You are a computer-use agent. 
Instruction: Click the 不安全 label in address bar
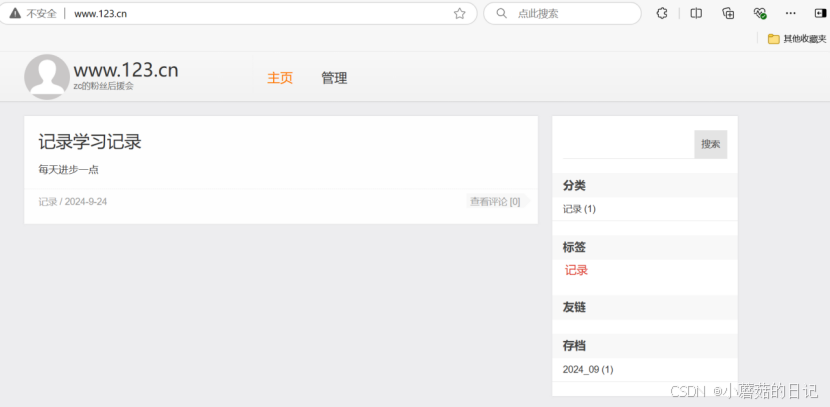(41, 14)
